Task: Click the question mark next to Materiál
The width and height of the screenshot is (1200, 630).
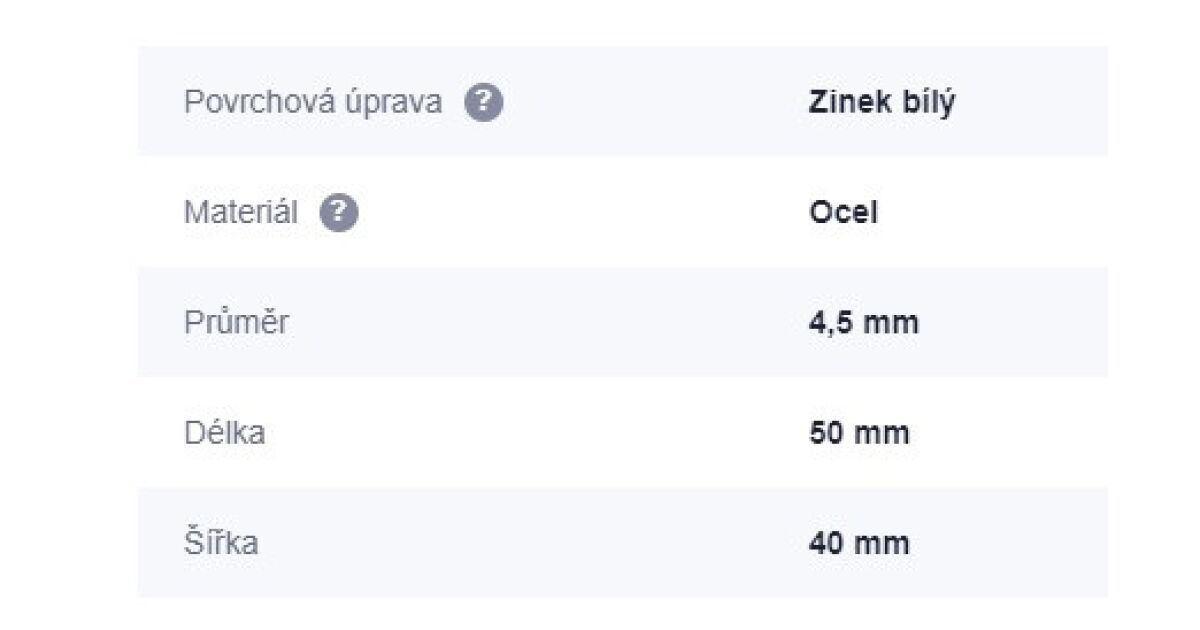Action: pos(339,213)
